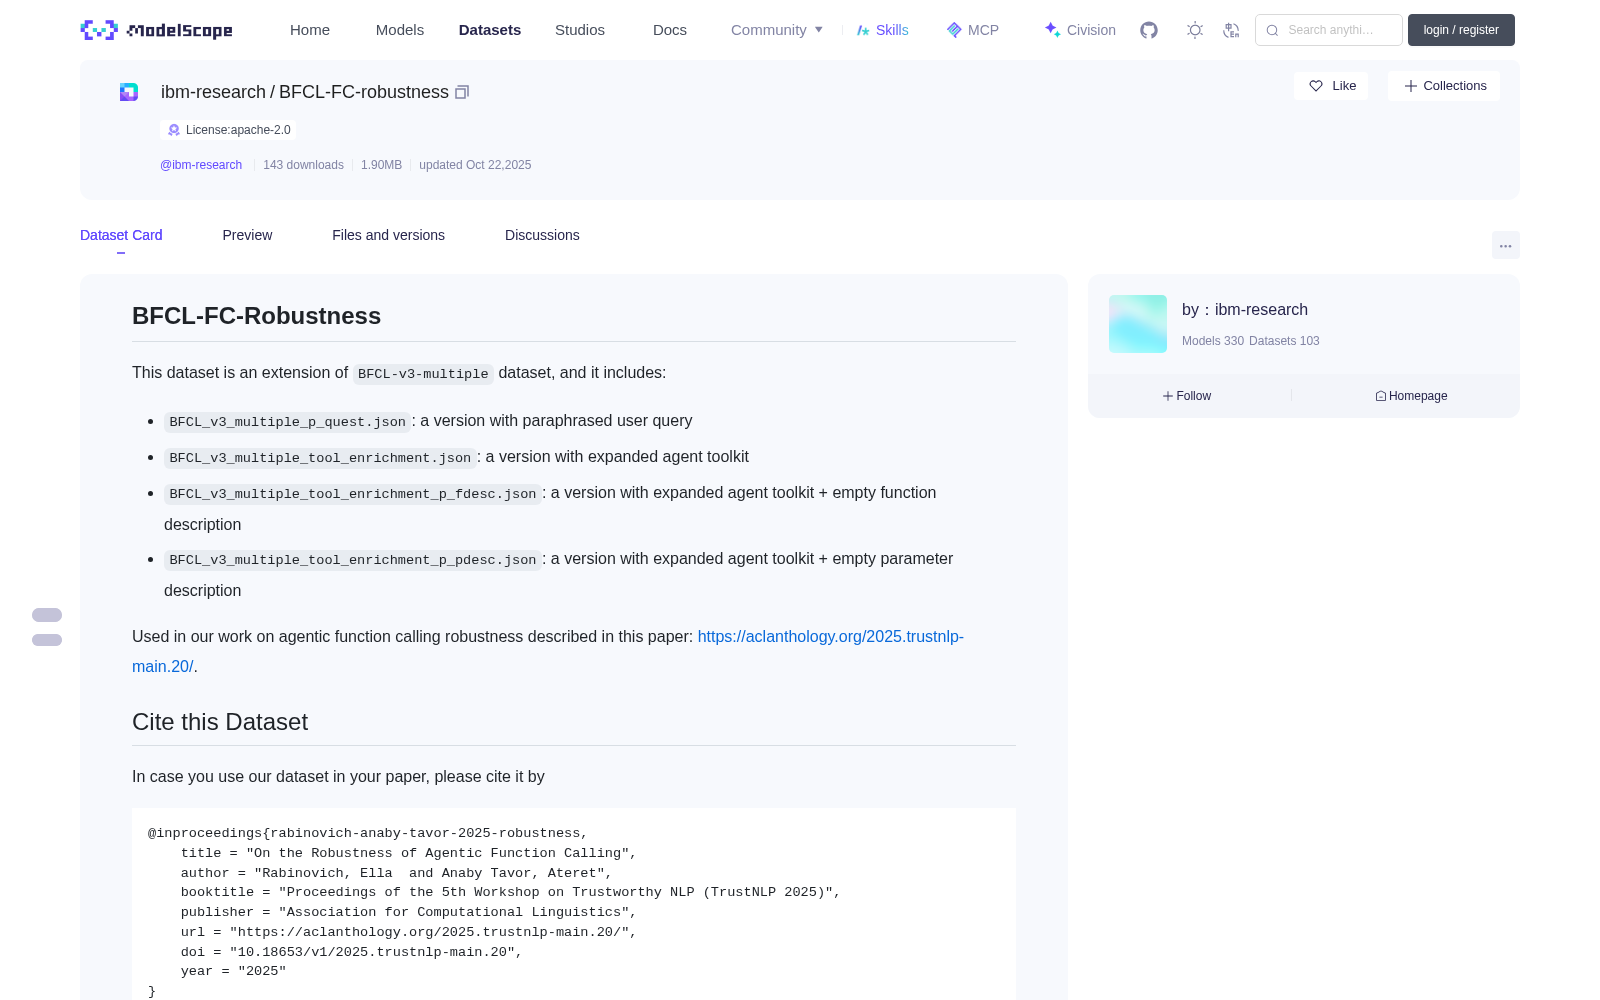Viewport: 1600px width, 1000px height.
Task: Expand the Community dropdown menu
Action: coord(777,30)
